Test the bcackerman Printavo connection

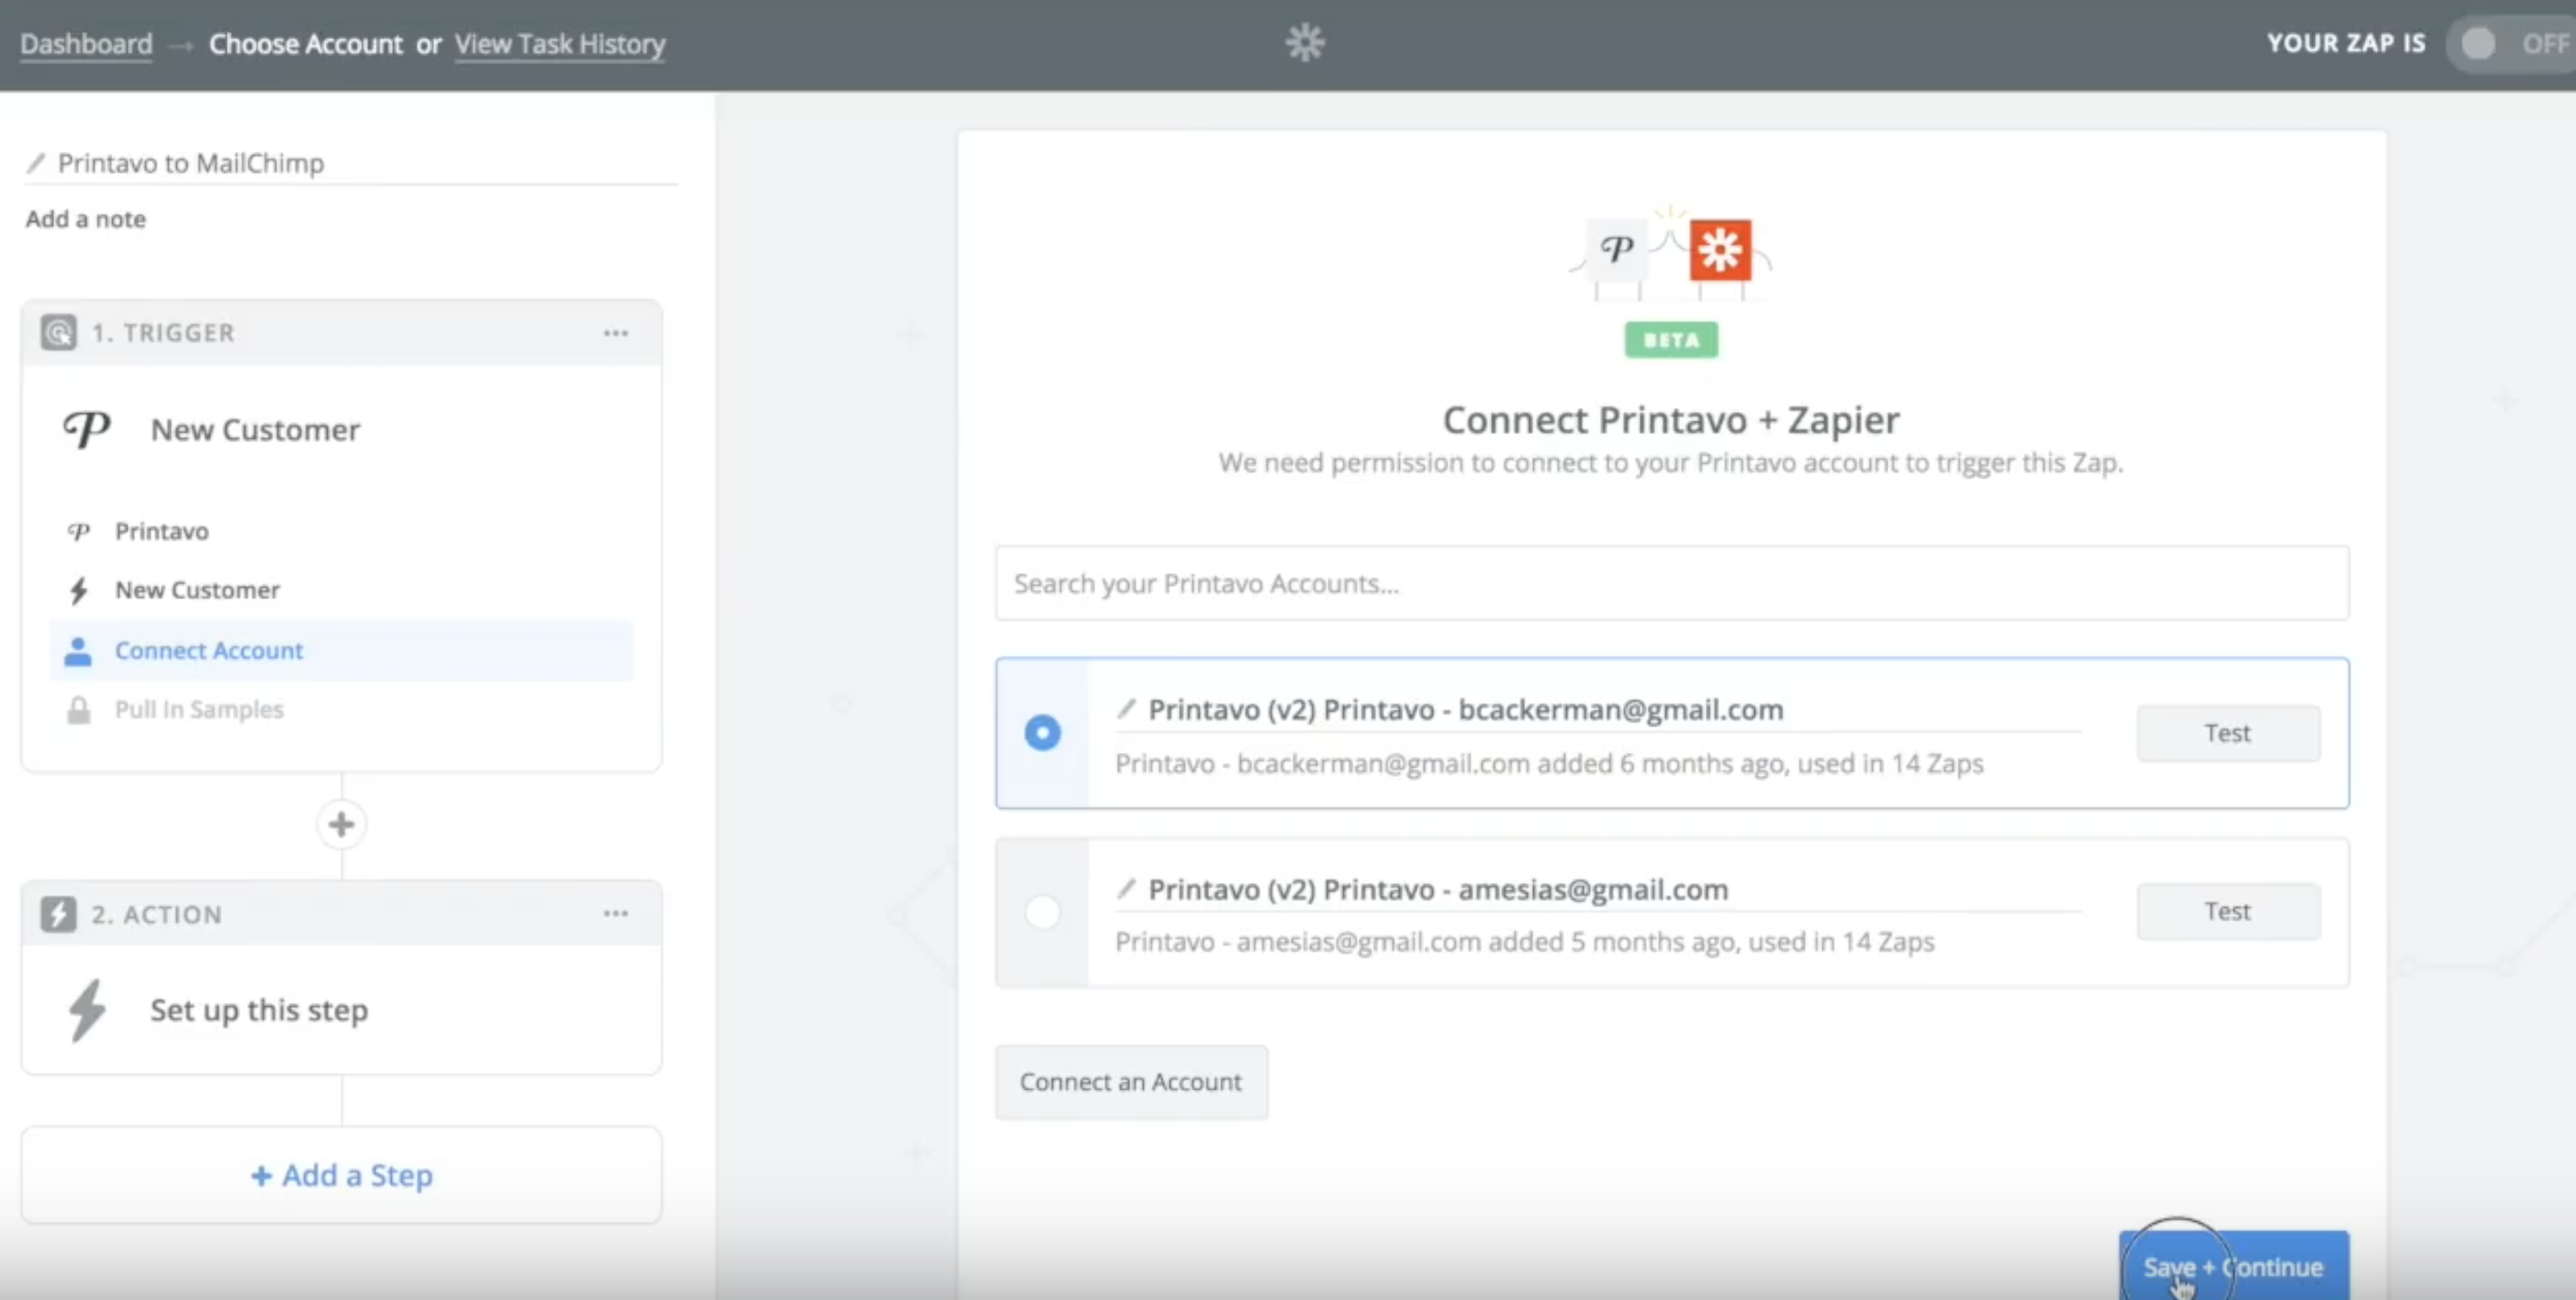2228,733
